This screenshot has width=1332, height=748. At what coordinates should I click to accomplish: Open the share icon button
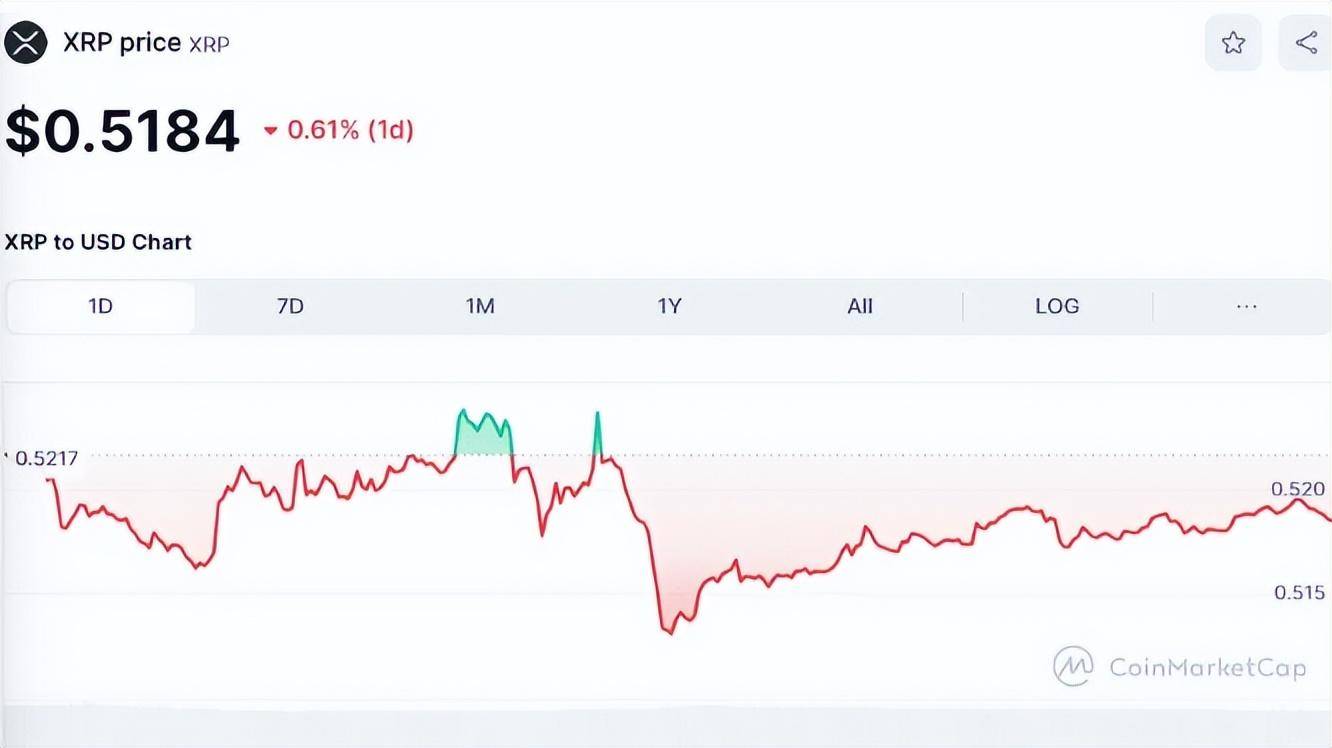pos(1305,43)
